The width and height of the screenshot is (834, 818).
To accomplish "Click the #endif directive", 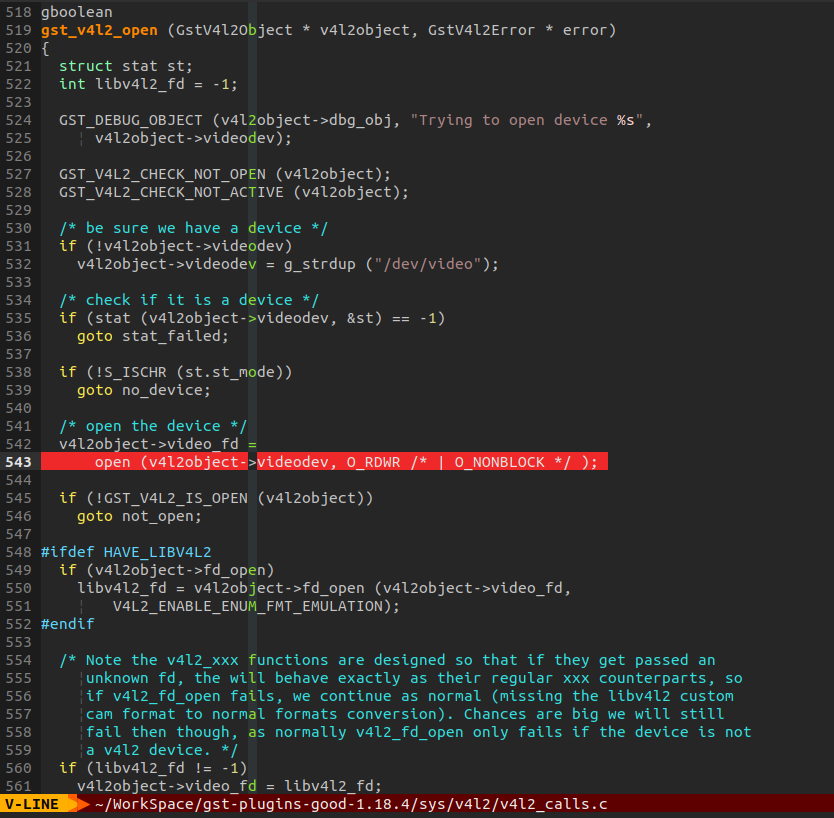I will point(66,623).
